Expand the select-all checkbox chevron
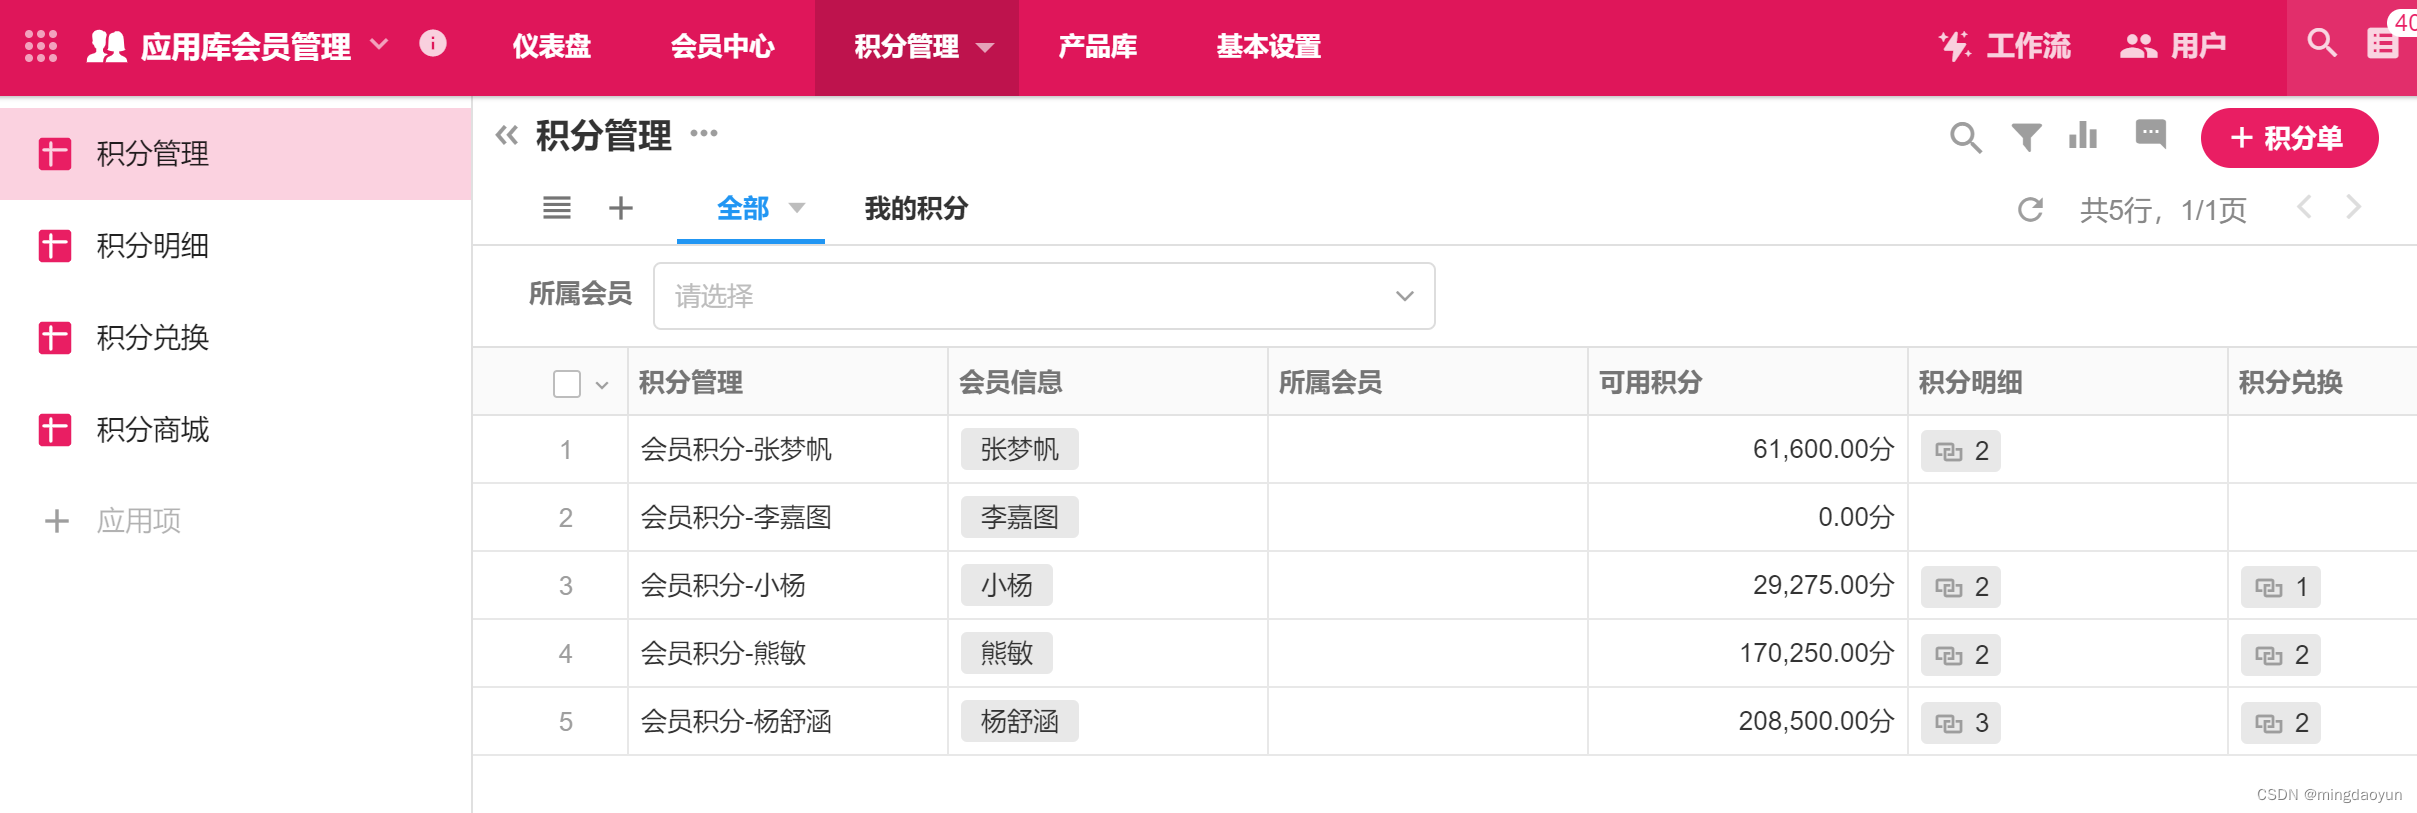The image size is (2417, 813). point(602,385)
